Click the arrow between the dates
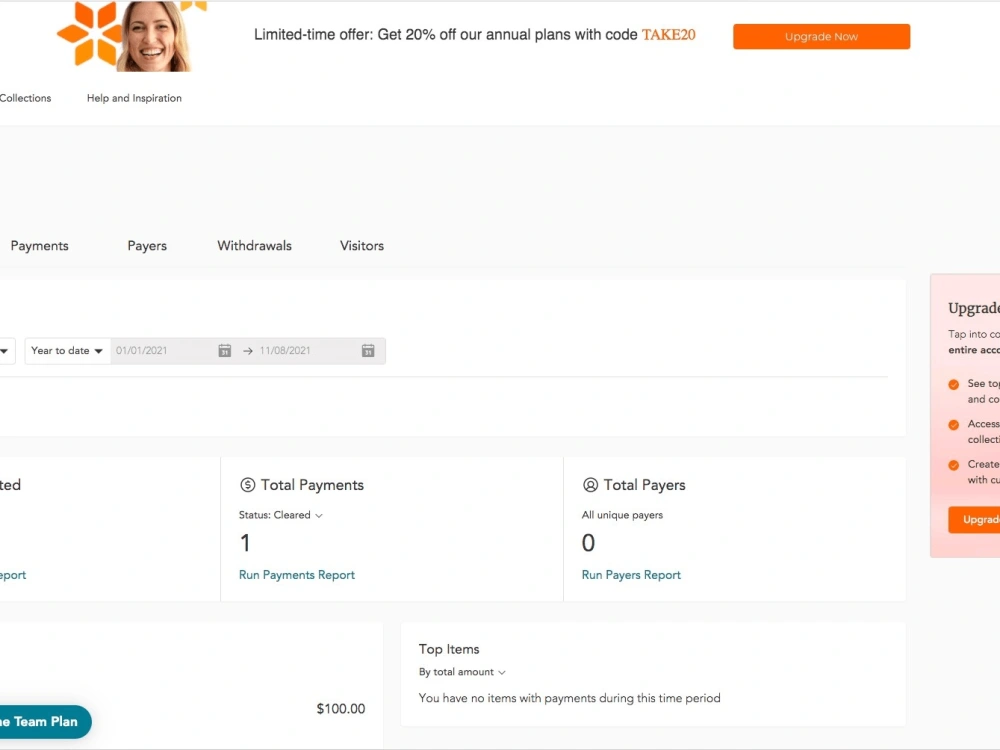This screenshot has height=750, width=1000. 247,351
